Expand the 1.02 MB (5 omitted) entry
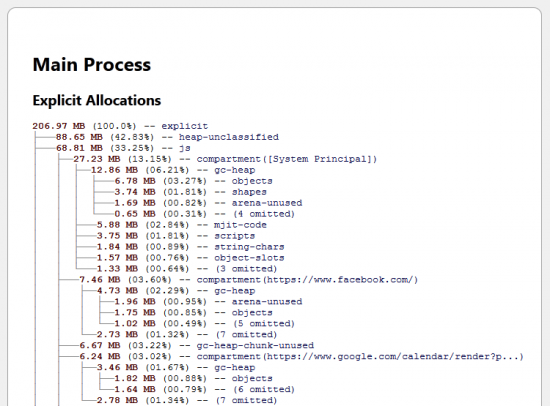 pyautogui.click(x=204, y=323)
